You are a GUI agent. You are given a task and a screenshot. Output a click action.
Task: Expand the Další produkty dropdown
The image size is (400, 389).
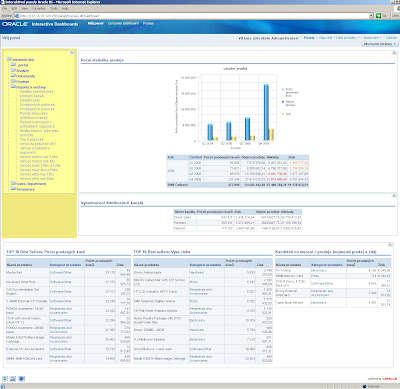point(347,38)
